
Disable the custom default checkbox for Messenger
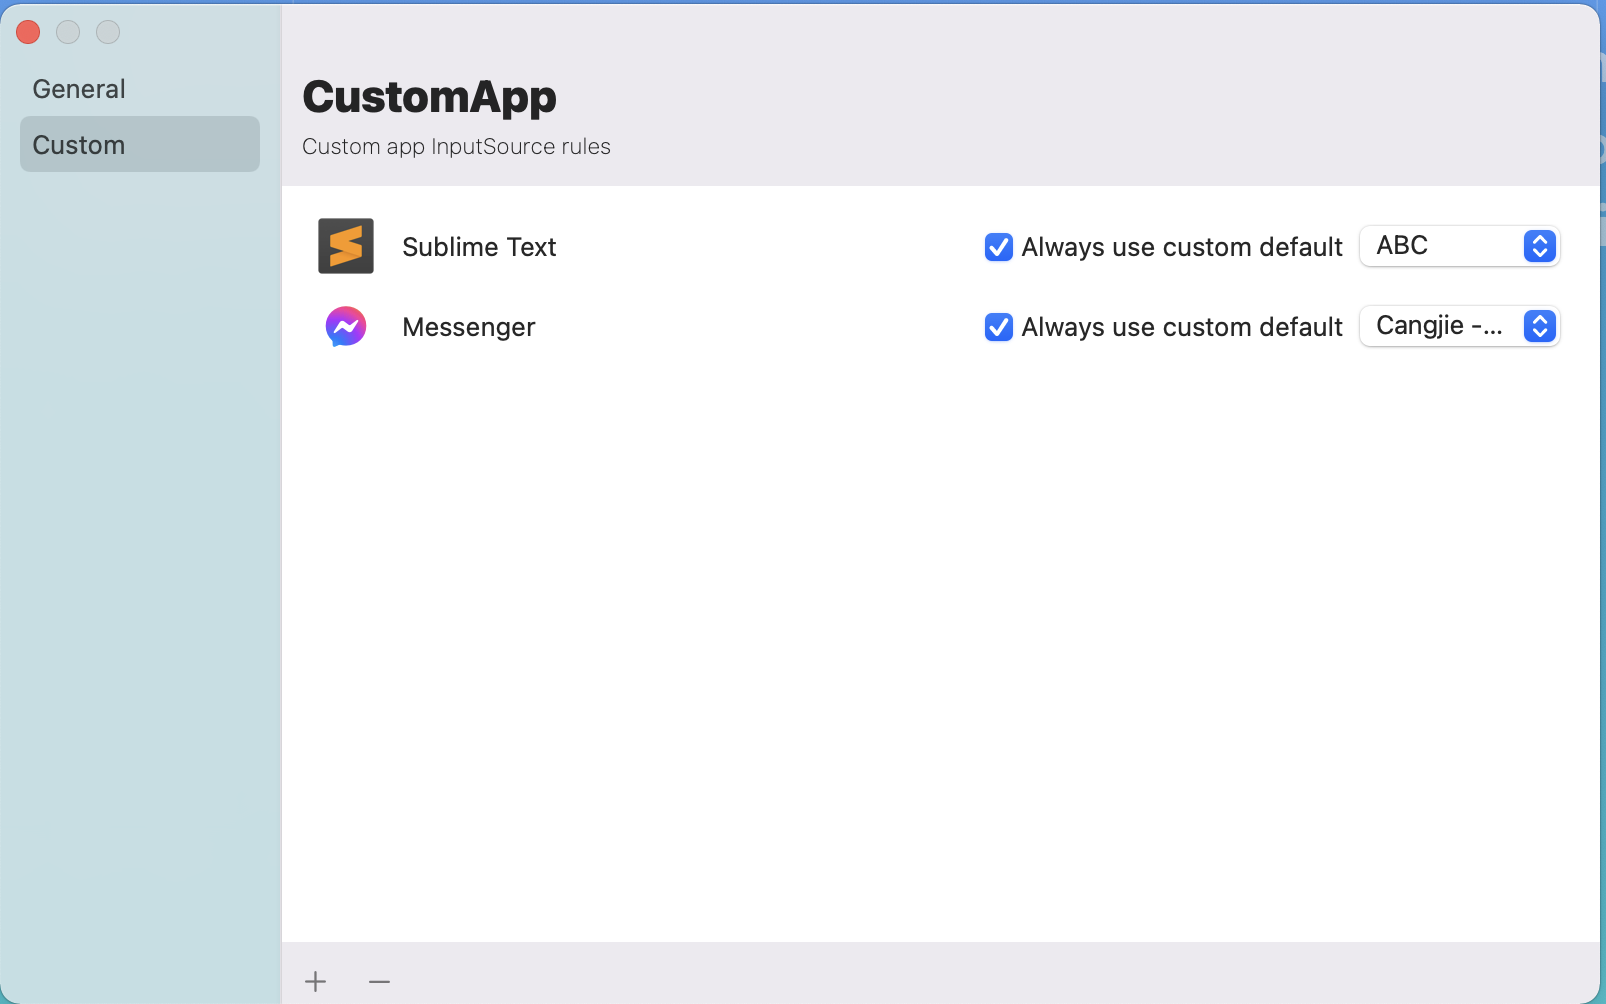click(x=998, y=327)
